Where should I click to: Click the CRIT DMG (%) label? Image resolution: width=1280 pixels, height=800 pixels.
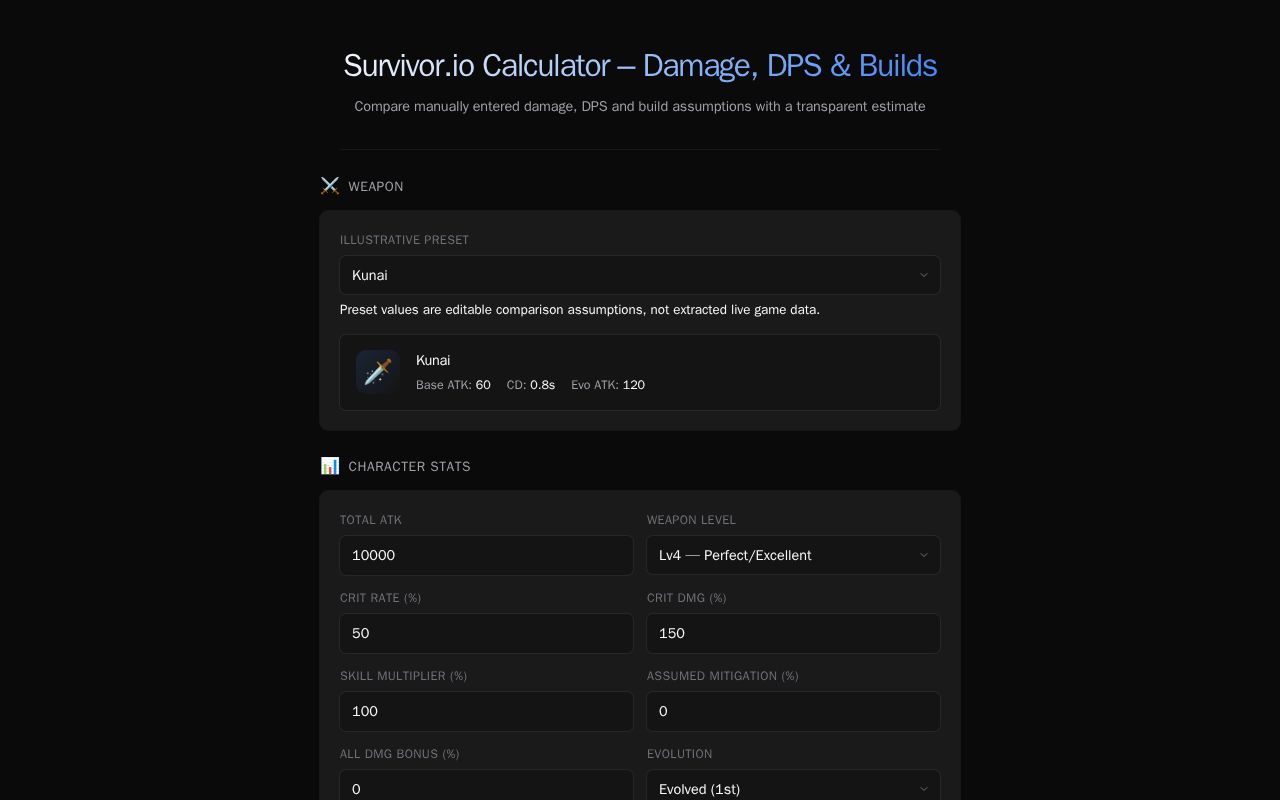click(x=687, y=598)
